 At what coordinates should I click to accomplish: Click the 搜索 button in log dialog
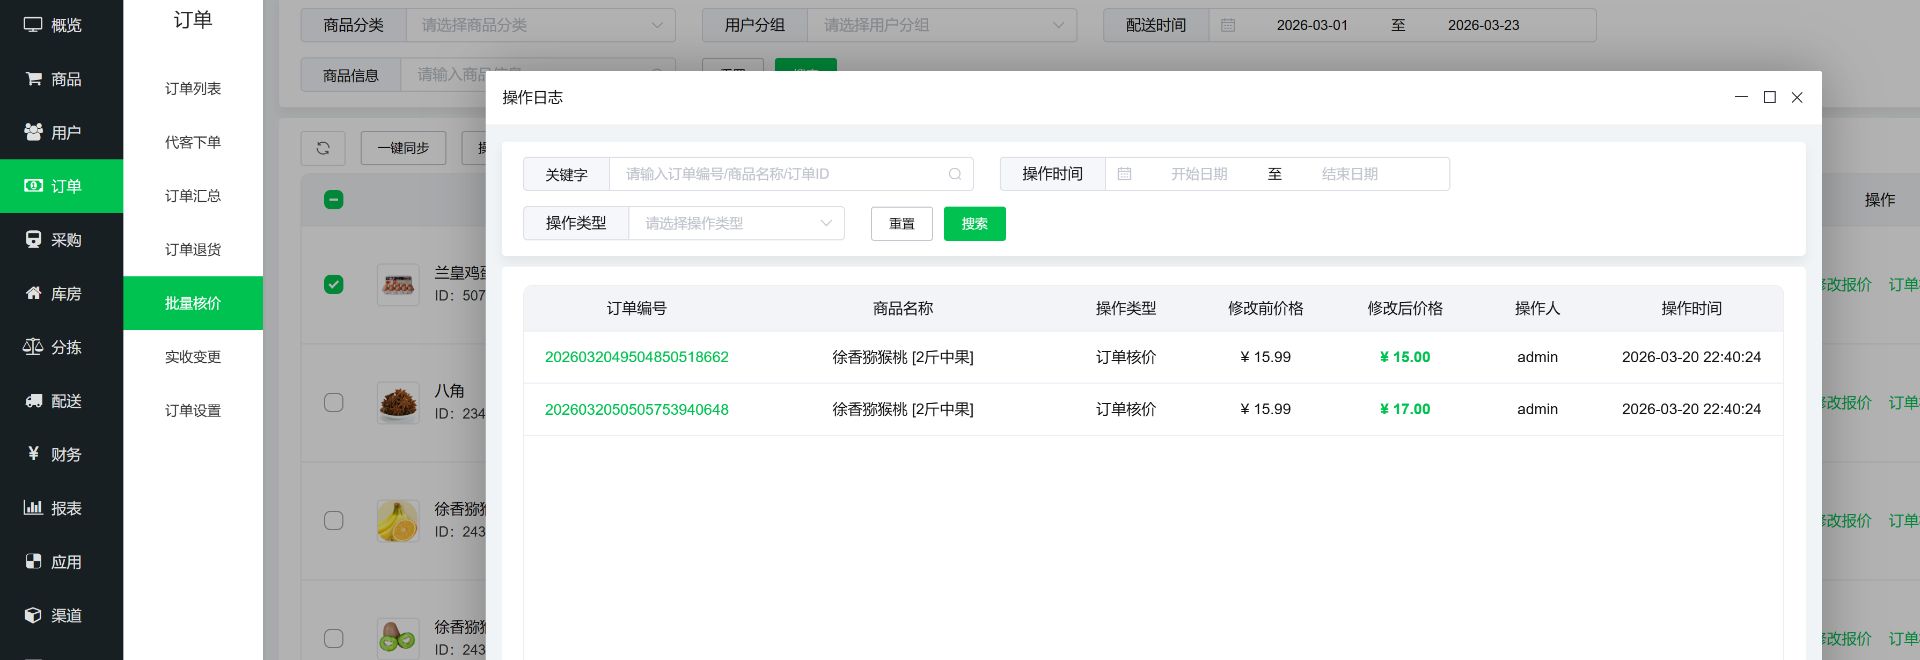(x=975, y=224)
